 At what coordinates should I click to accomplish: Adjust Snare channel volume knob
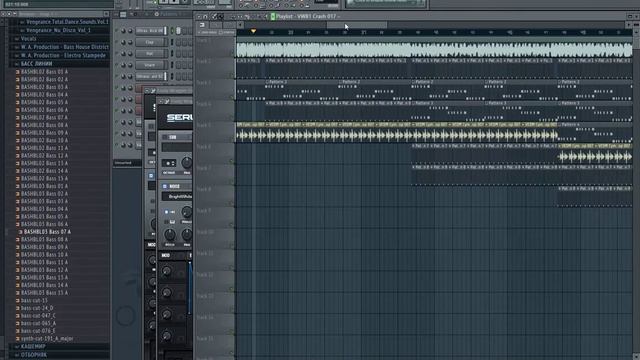tap(130, 65)
